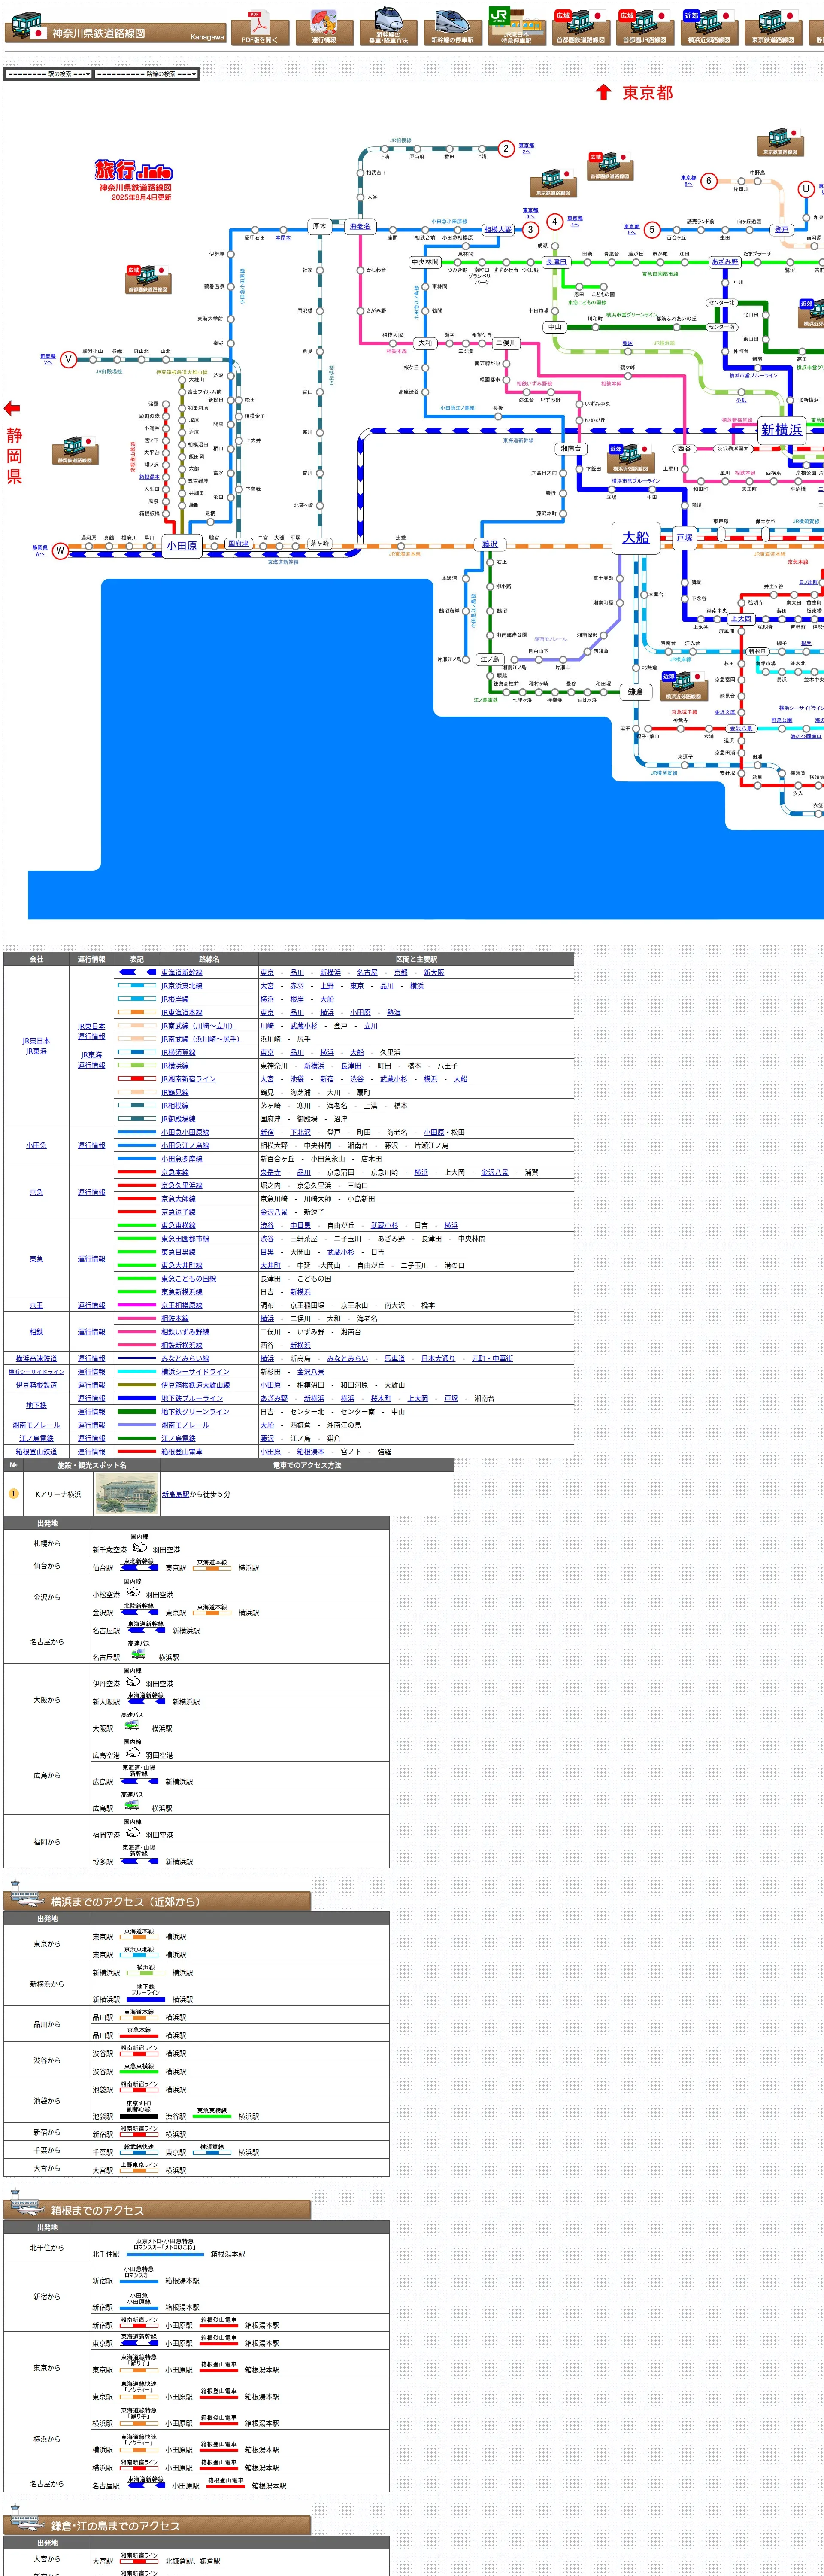Click the circled W marker near 小田原
Viewport: 824px width, 2576px height.
[60, 550]
